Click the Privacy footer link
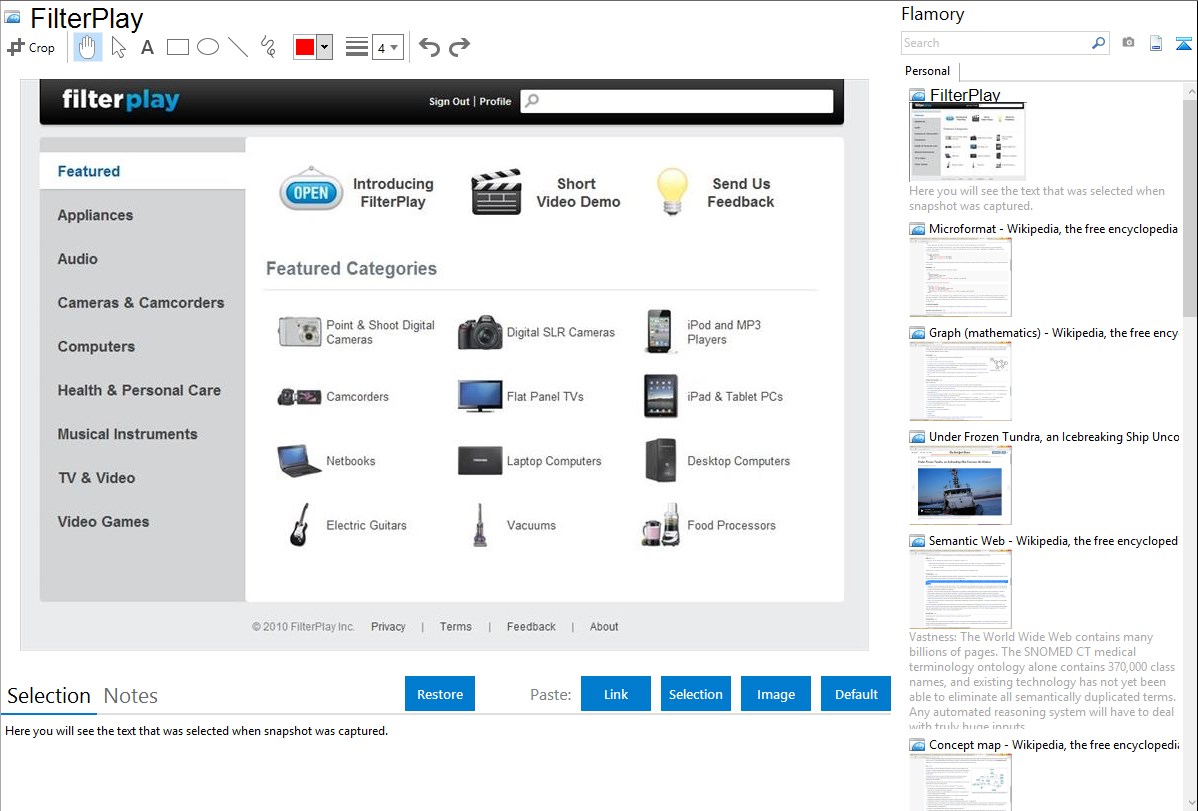Image resolution: width=1198 pixels, height=811 pixels. click(x=388, y=627)
